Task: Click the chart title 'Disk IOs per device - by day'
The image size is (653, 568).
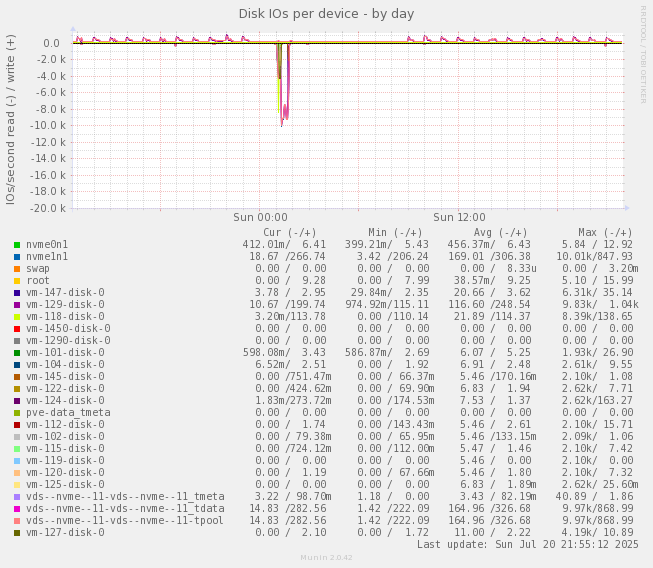Action: (x=326, y=14)
